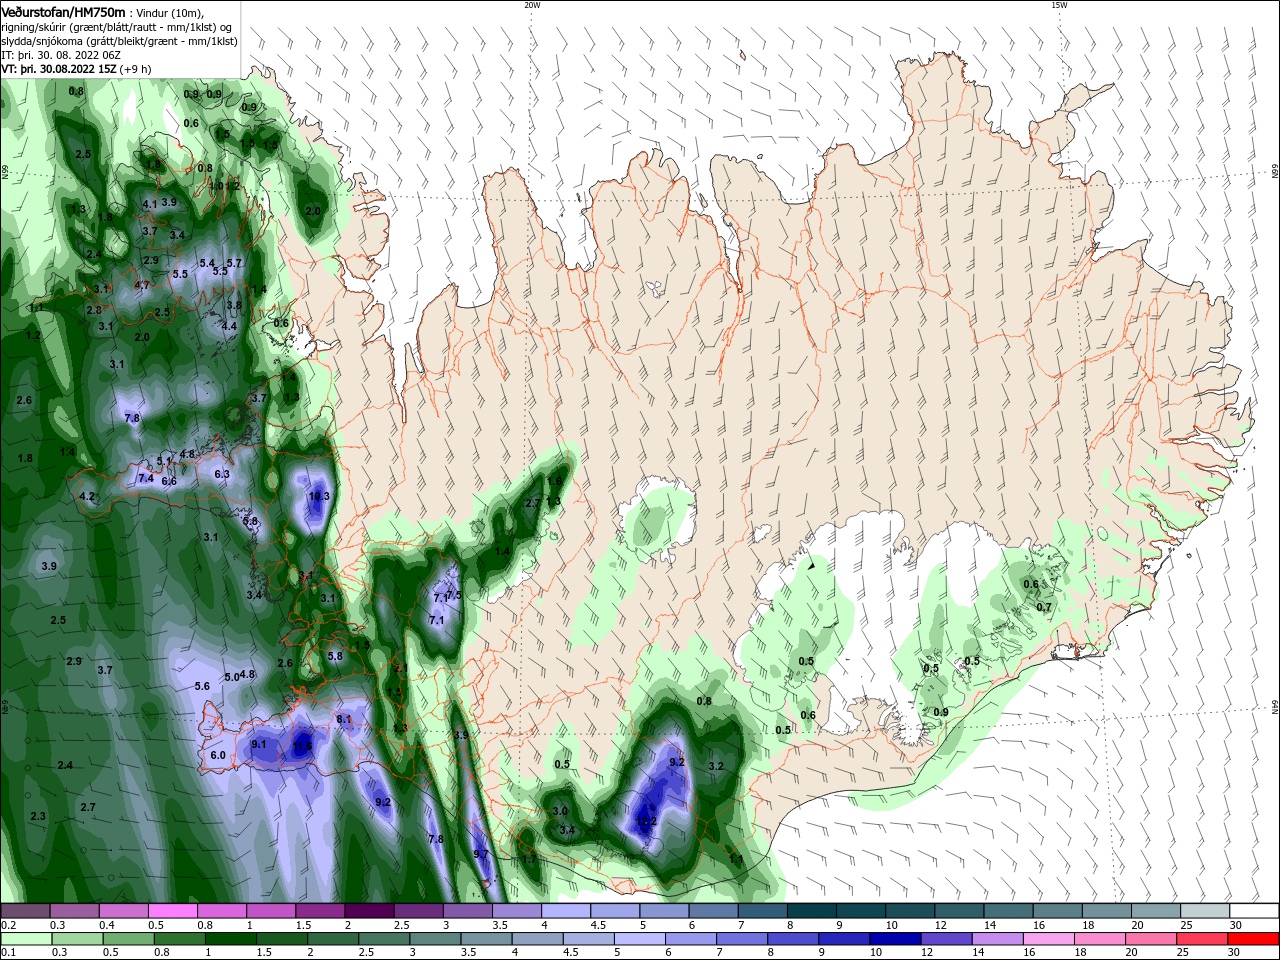
Task: Click the 4.7 precipitation value on the map
Action: pos(142,285)
